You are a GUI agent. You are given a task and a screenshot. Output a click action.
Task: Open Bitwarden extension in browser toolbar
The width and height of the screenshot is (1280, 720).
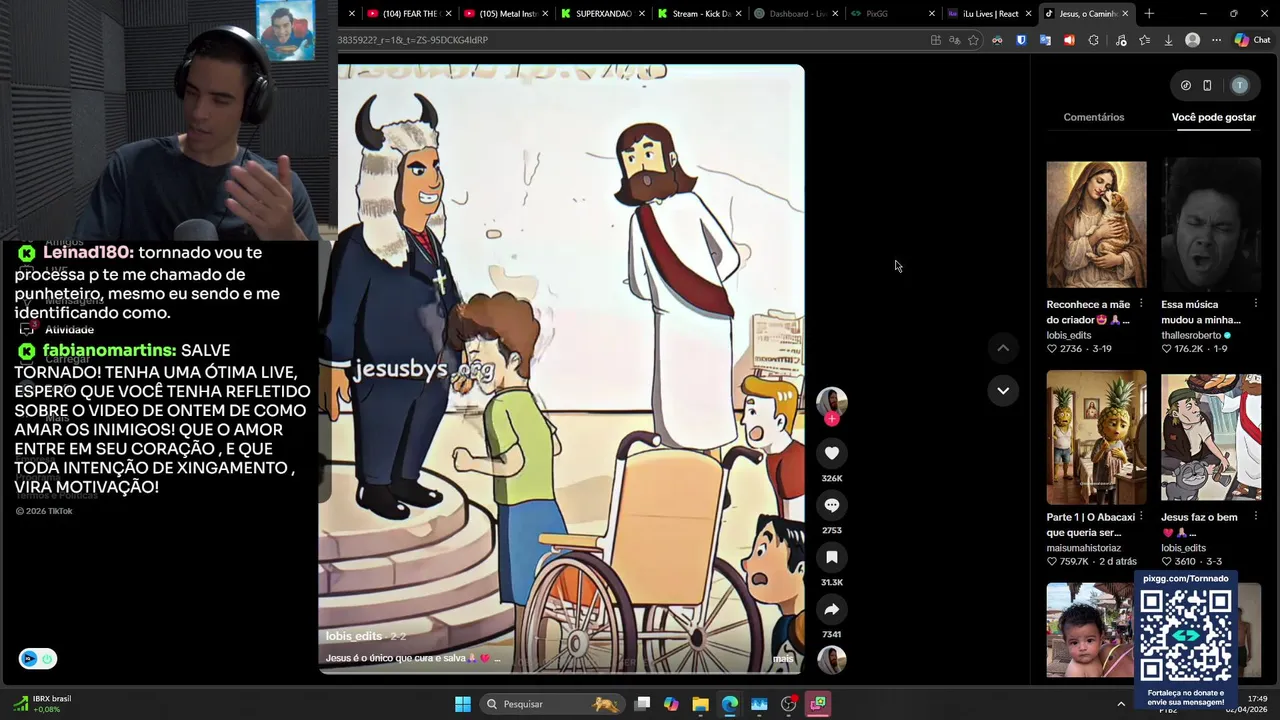[1021, 40]
